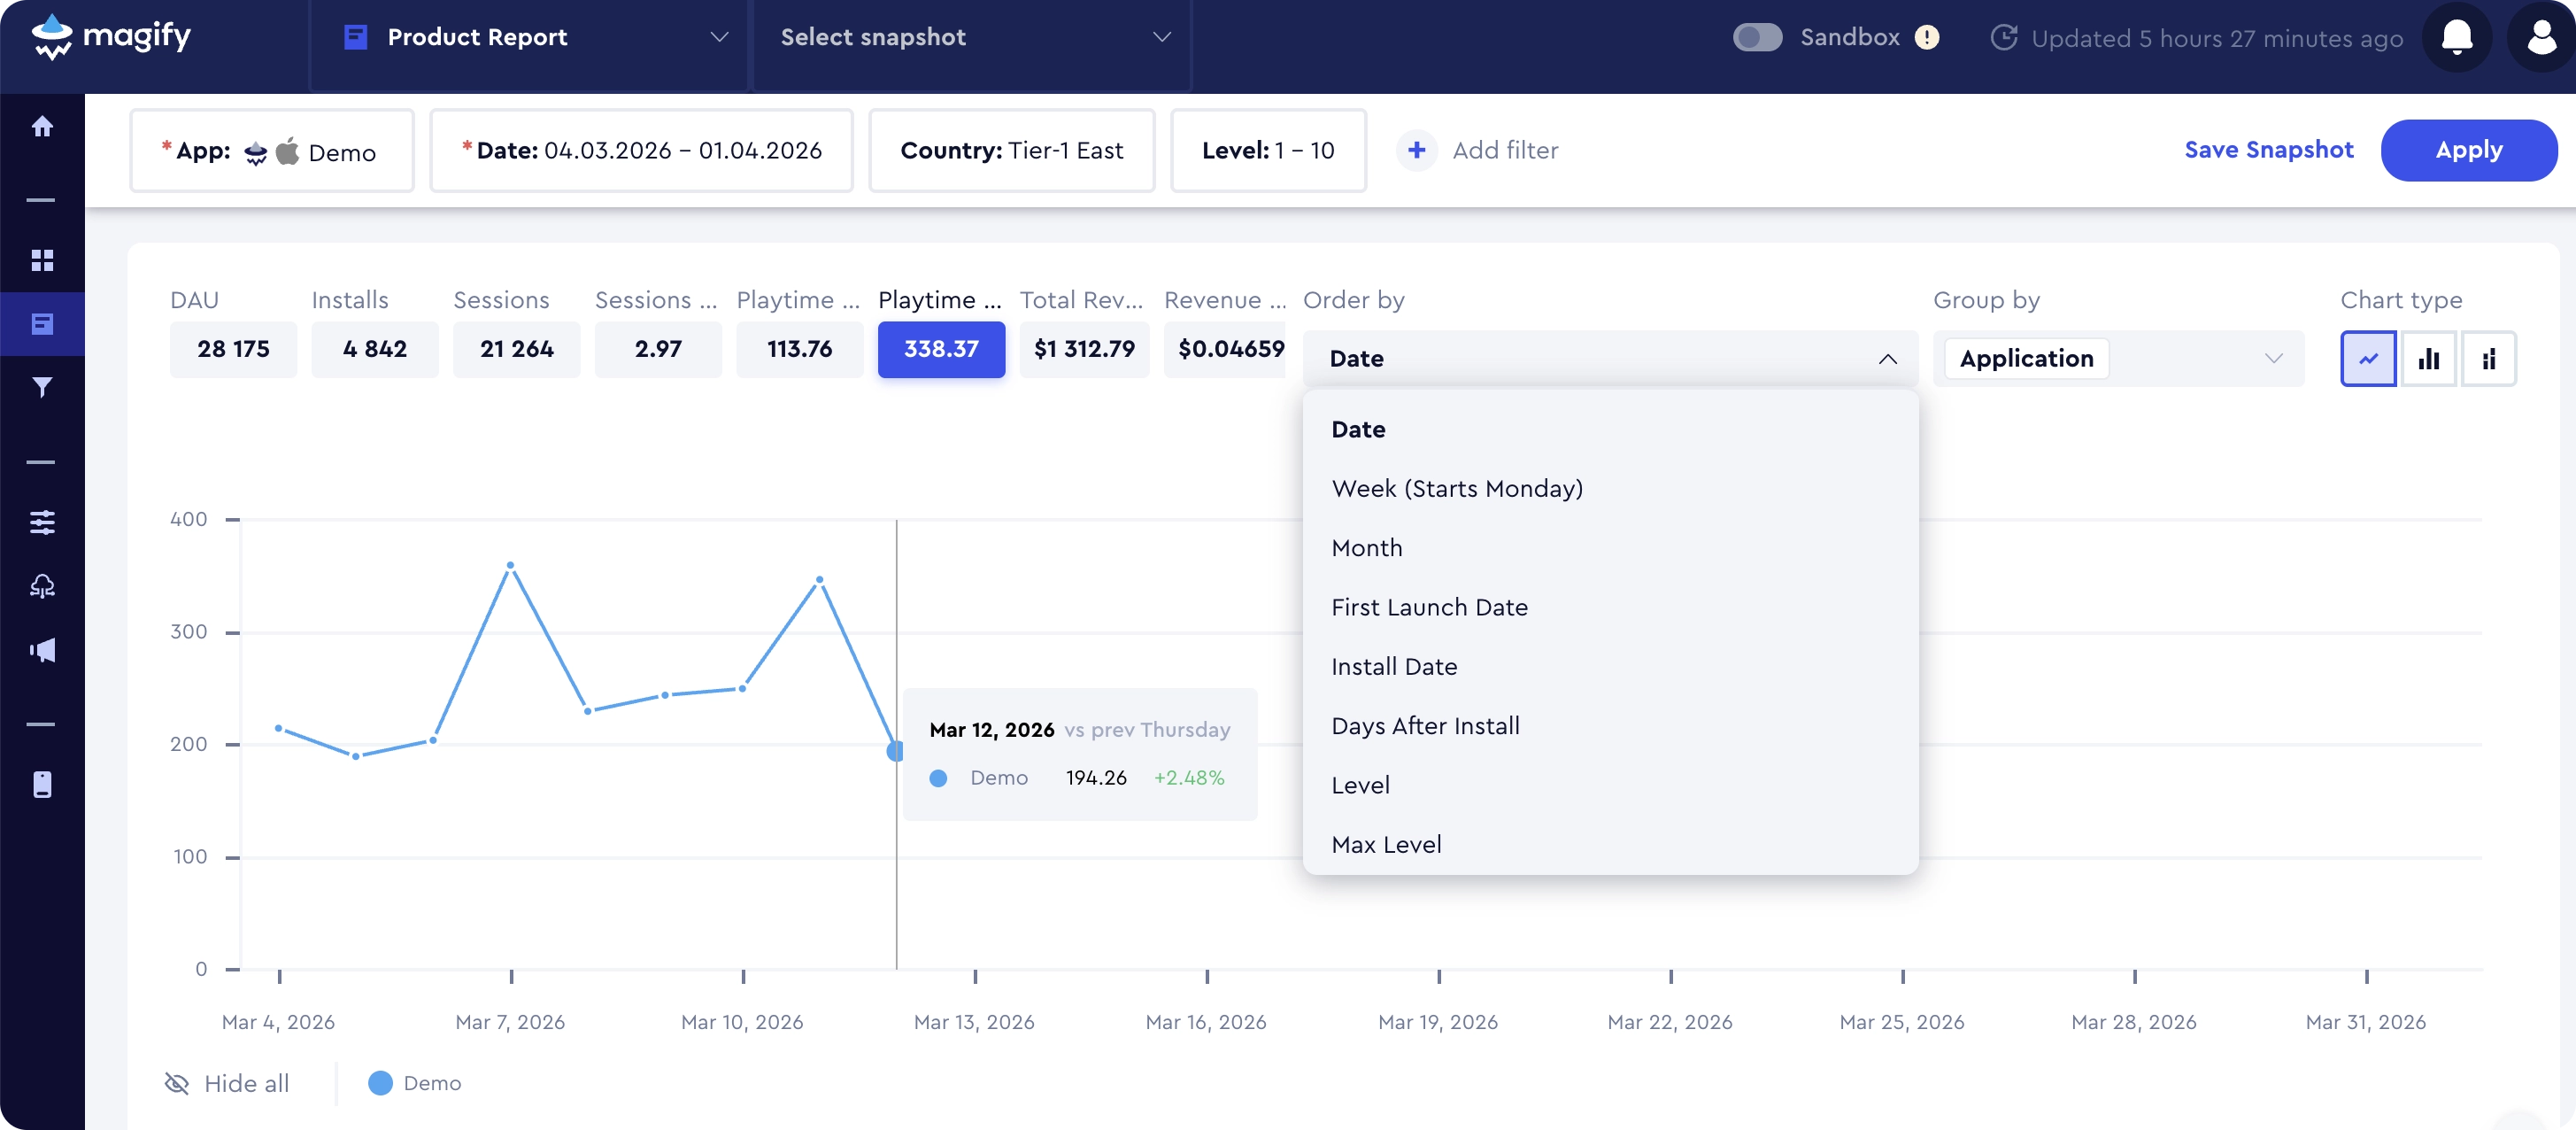This screenshot has width=2576, height=1130.
Task: Click the Mar 12 highlighted data point
Action: tap(896, 750)
